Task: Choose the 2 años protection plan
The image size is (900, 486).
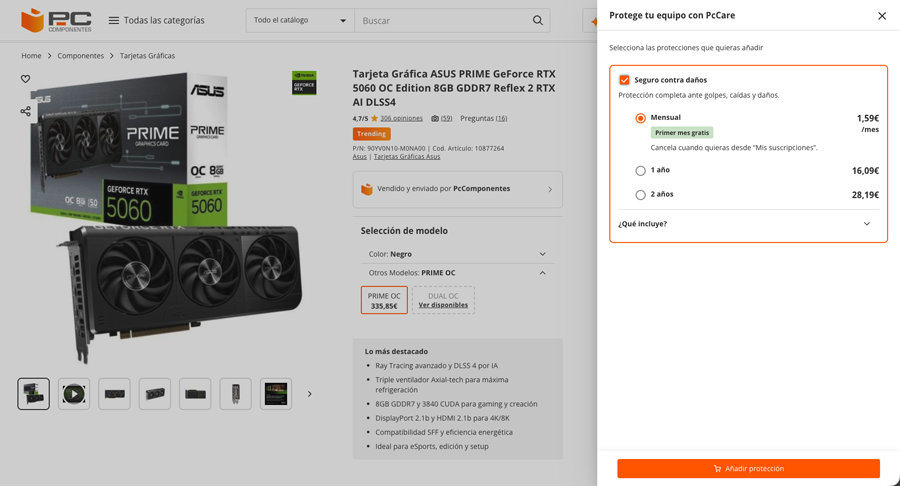Action: (641, 195)
